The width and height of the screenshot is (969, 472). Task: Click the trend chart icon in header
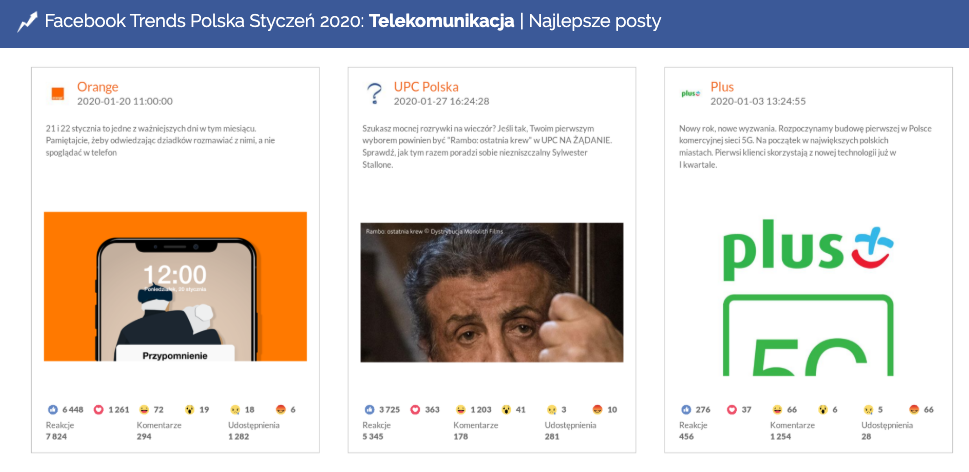click(x=27, y=21)
